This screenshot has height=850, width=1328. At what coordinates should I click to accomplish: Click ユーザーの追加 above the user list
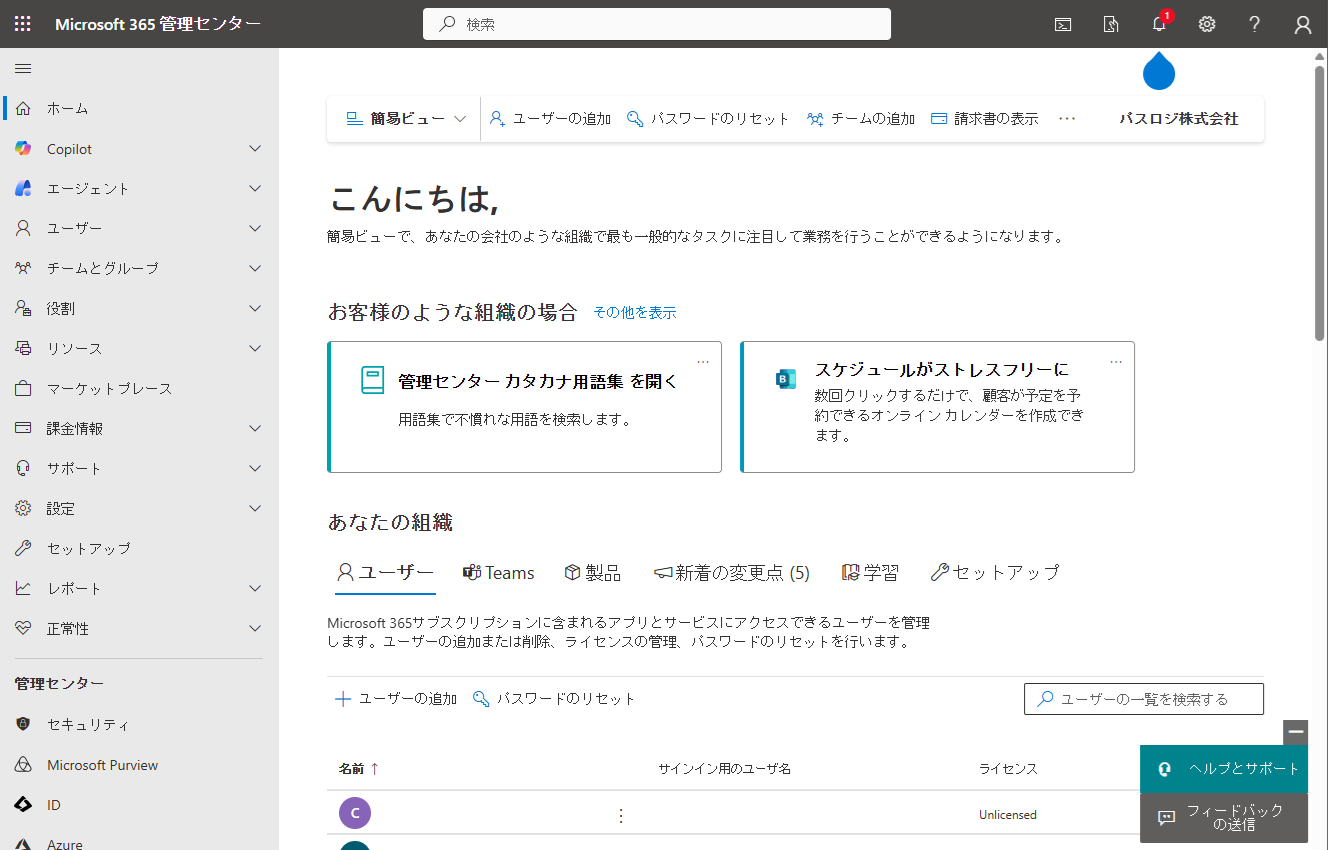point(395,699)
